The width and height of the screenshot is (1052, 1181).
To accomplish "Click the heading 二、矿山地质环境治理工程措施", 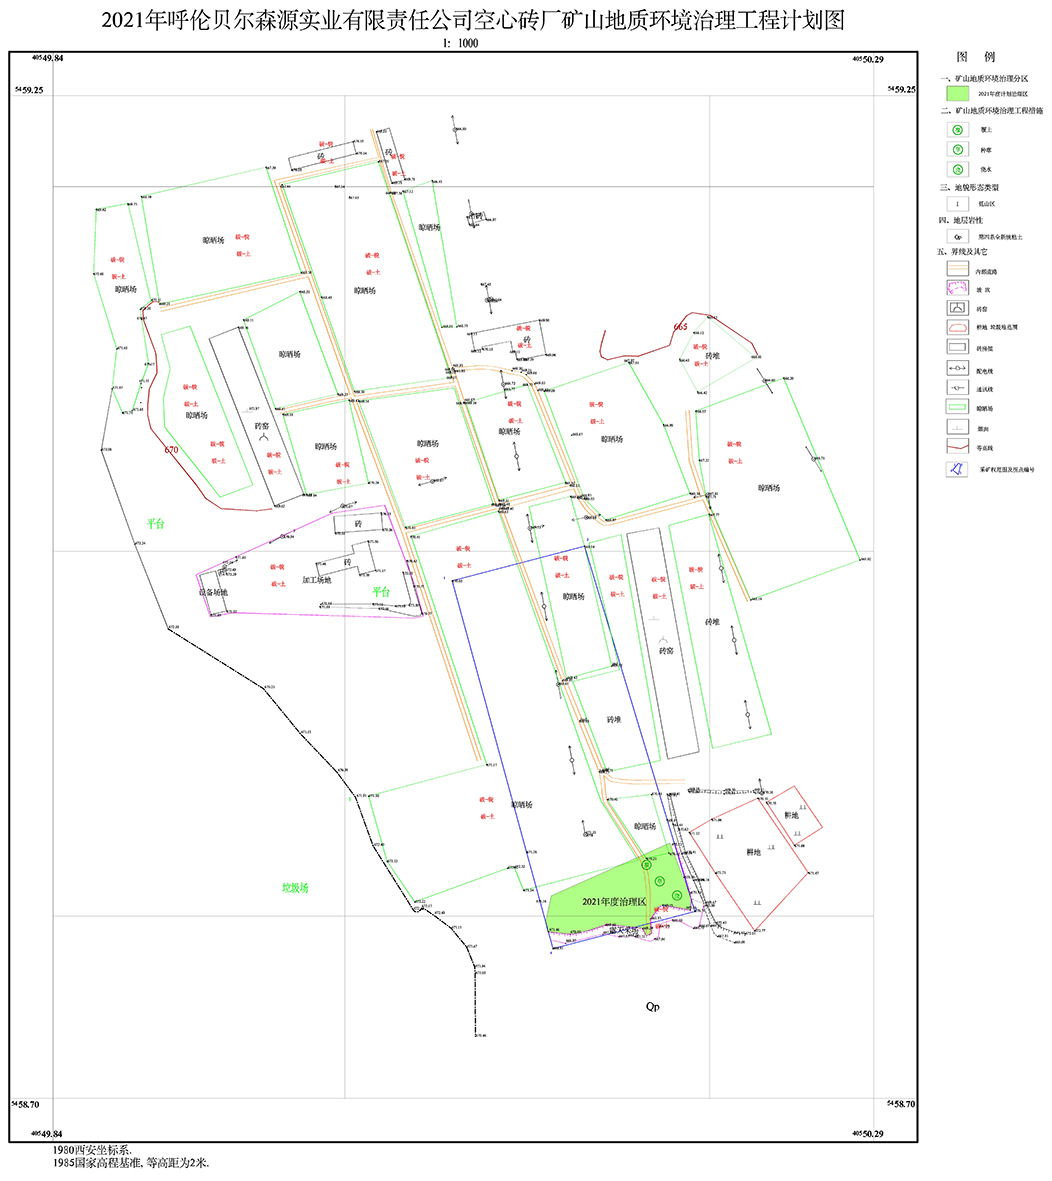I will pos(991,111).
